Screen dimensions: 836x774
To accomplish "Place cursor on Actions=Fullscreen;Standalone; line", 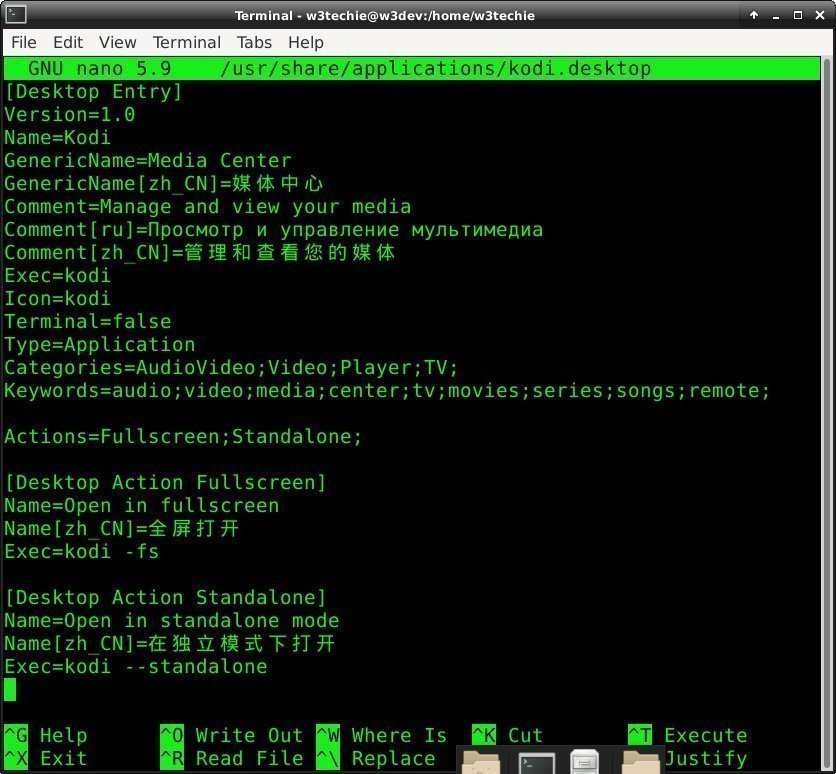I will tap(183, 437).
